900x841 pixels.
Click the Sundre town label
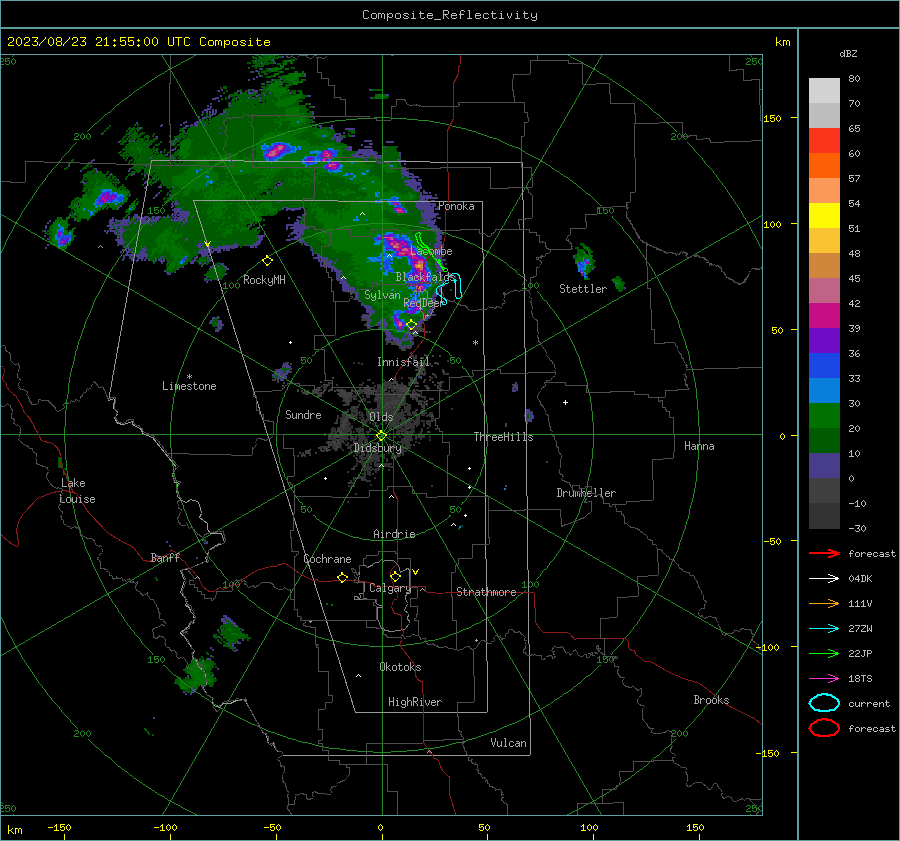point(303,415)
